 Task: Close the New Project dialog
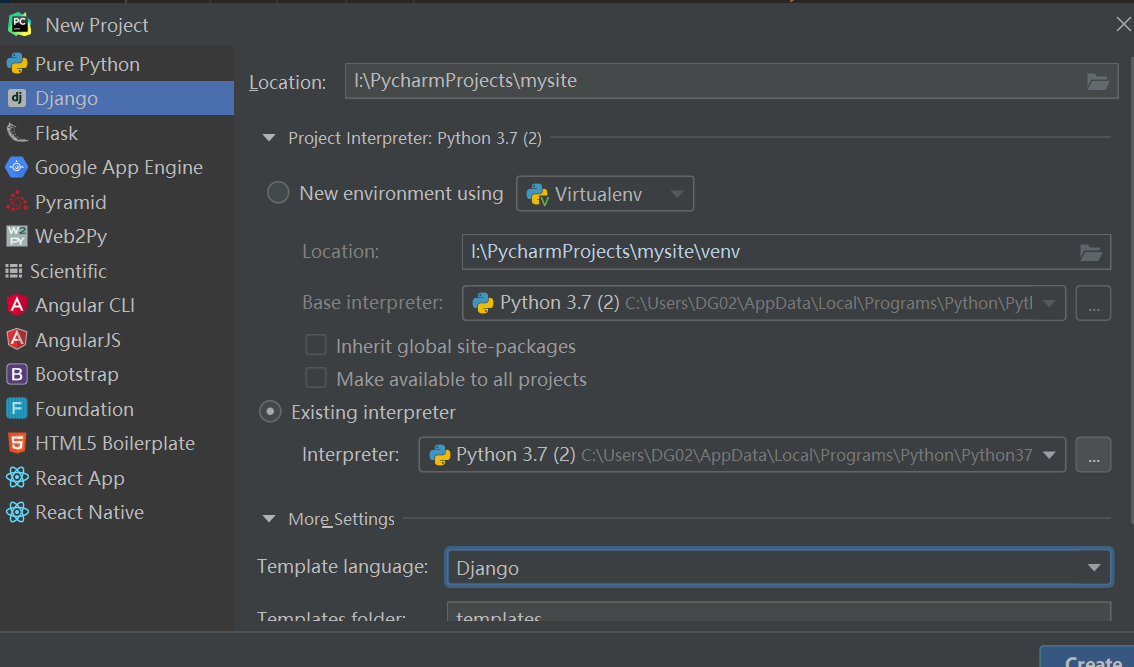[x=1123, y=25]
